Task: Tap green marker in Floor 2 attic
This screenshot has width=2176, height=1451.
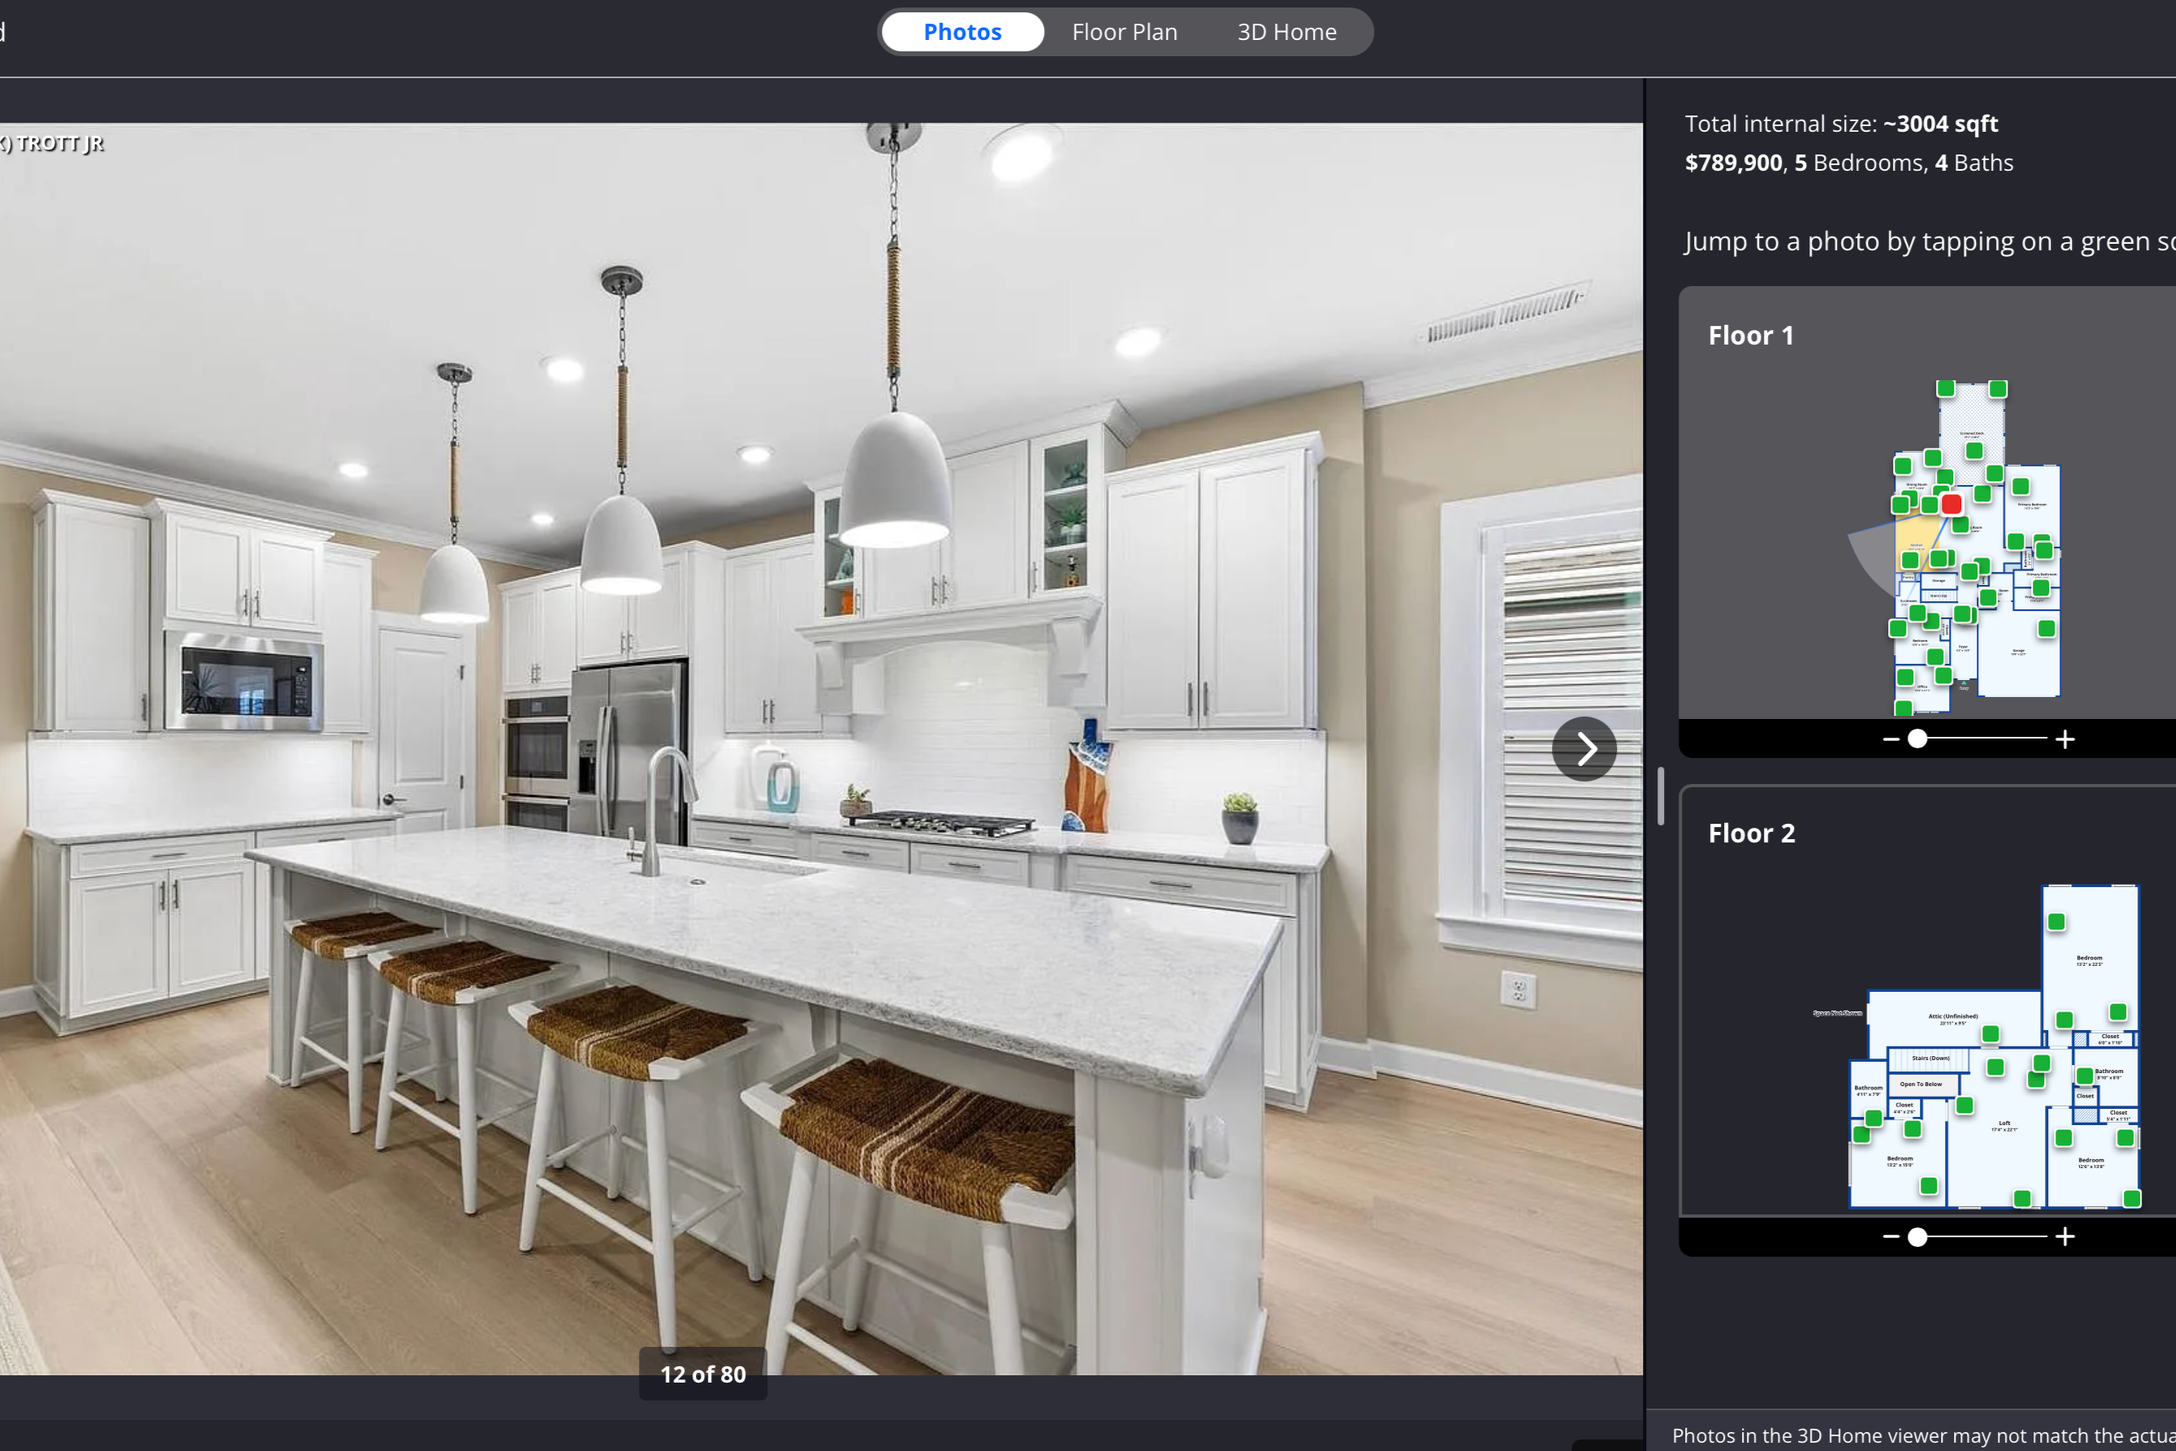Action: [x=1990, y=1034]
